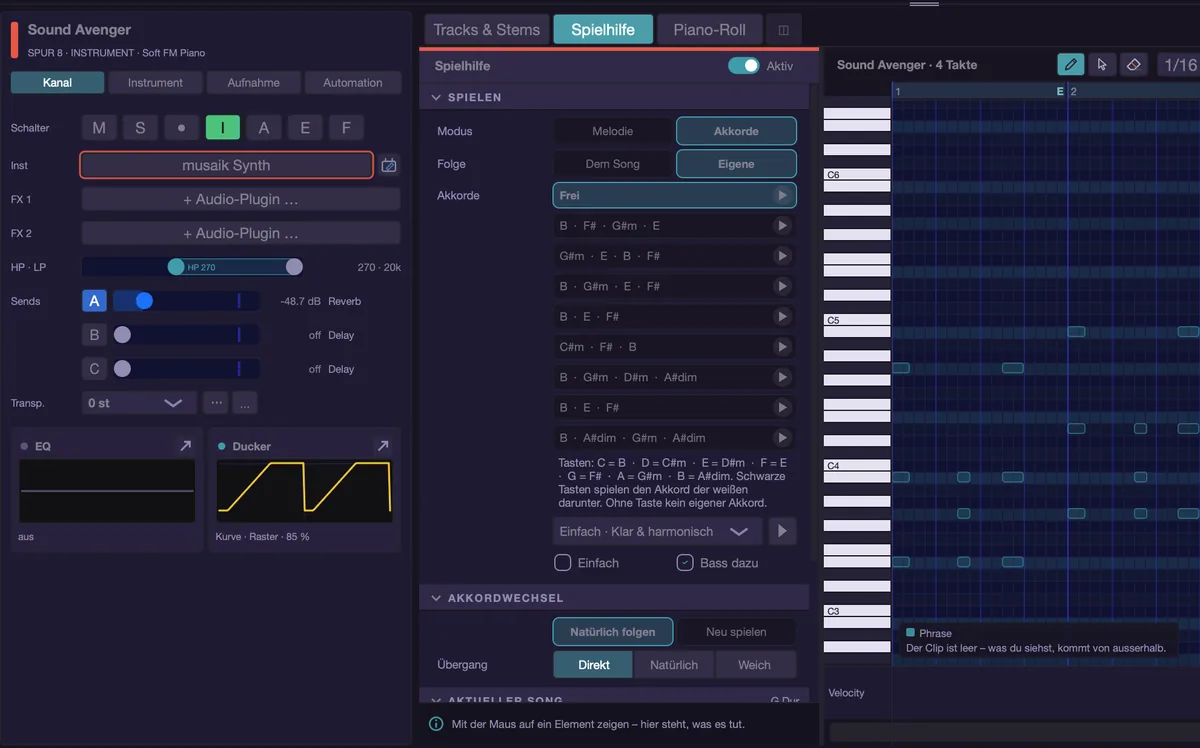
Task: Click the edit icon next to musaik Synth
Action: [x=389, y=165]
